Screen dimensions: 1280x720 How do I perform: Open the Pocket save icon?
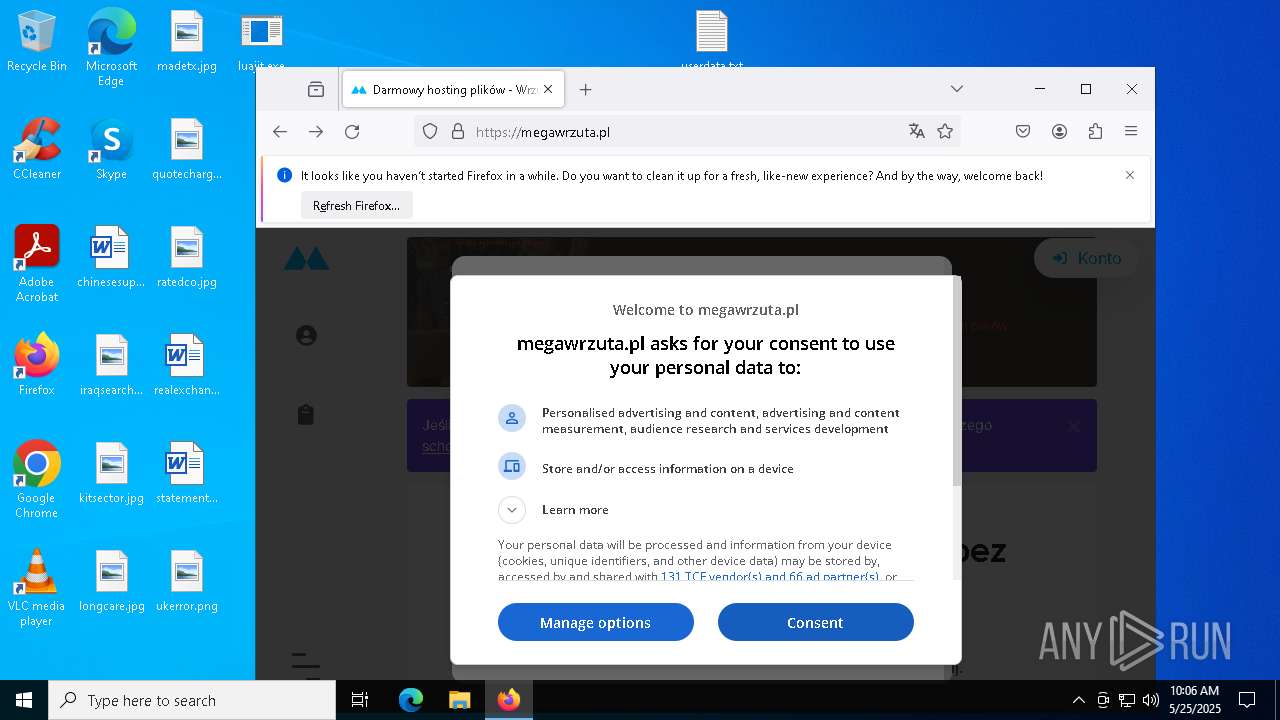click(x=1023, y=131)
